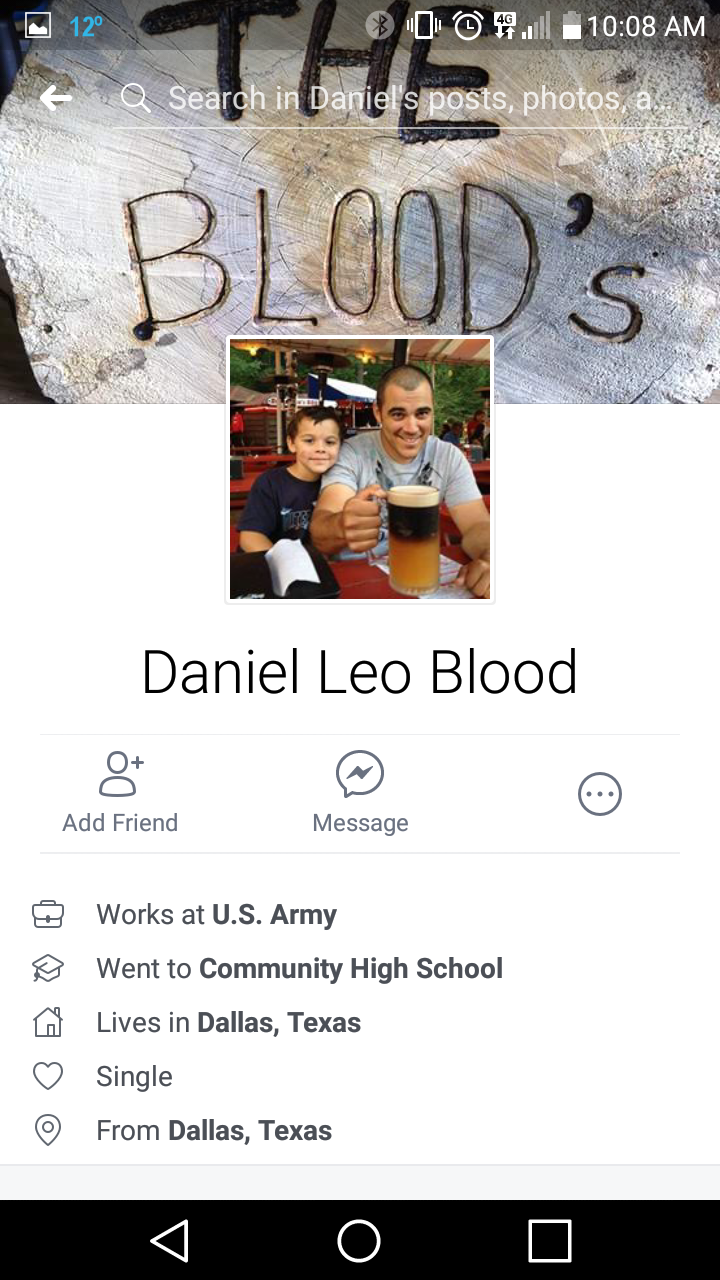Open the three-dot more options menu
Image resolution: width=720 pixels, height=1280 pixels.
(x=600, y=795)
